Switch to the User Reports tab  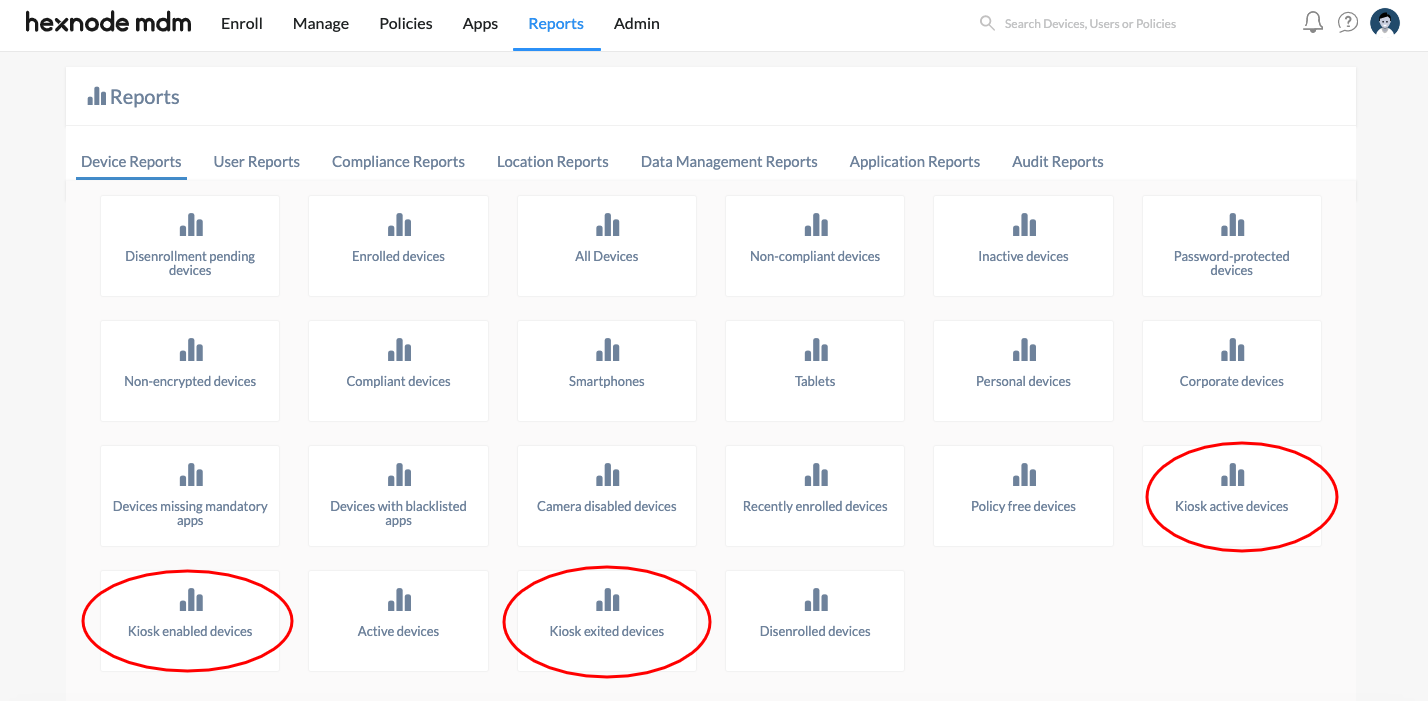[x=256, y=162]
